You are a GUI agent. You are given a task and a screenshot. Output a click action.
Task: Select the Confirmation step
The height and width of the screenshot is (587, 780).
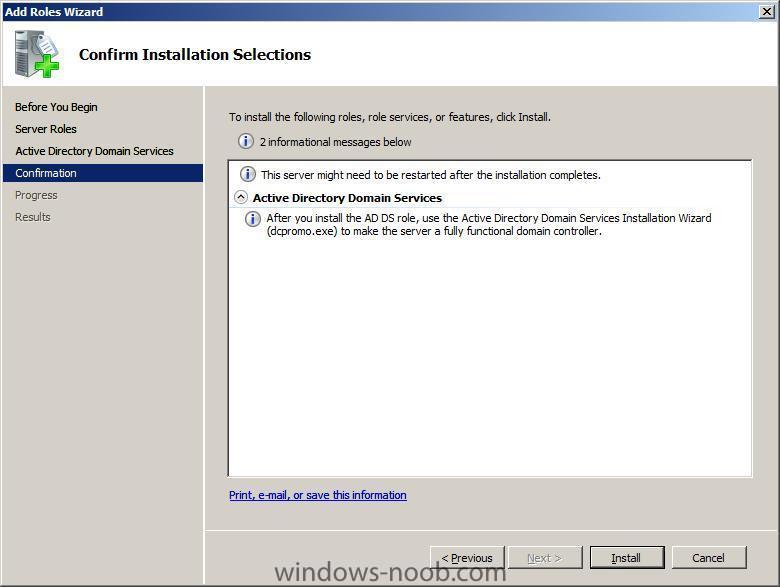pos(103,173)
